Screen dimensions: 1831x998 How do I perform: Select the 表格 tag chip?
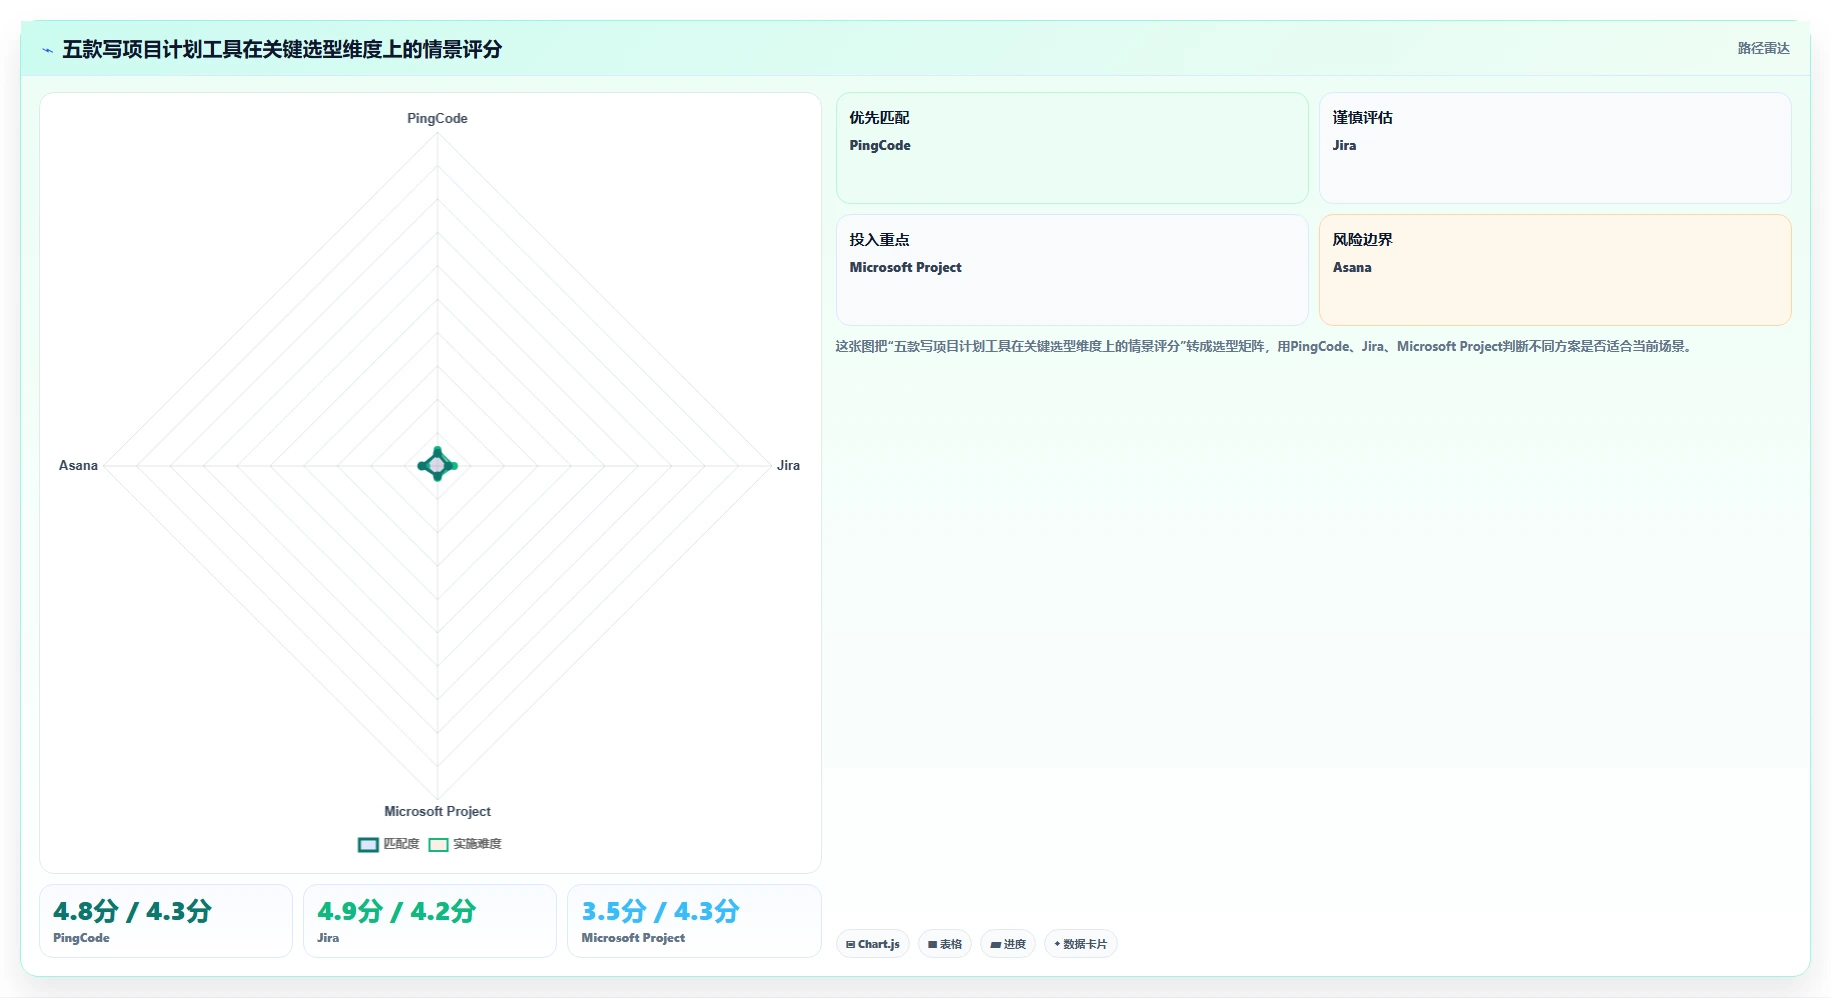pos(945,944)
